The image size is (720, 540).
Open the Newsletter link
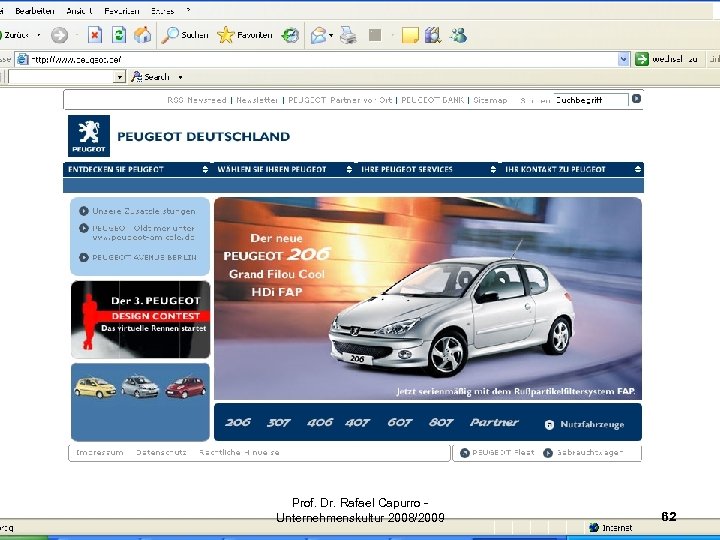[257, 100]
